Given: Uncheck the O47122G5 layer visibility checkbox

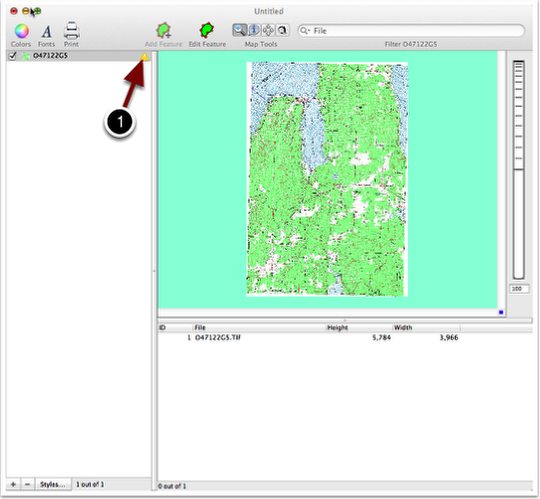Looking at the screenshot, I should pyautogui.click(x=12, y=56).
